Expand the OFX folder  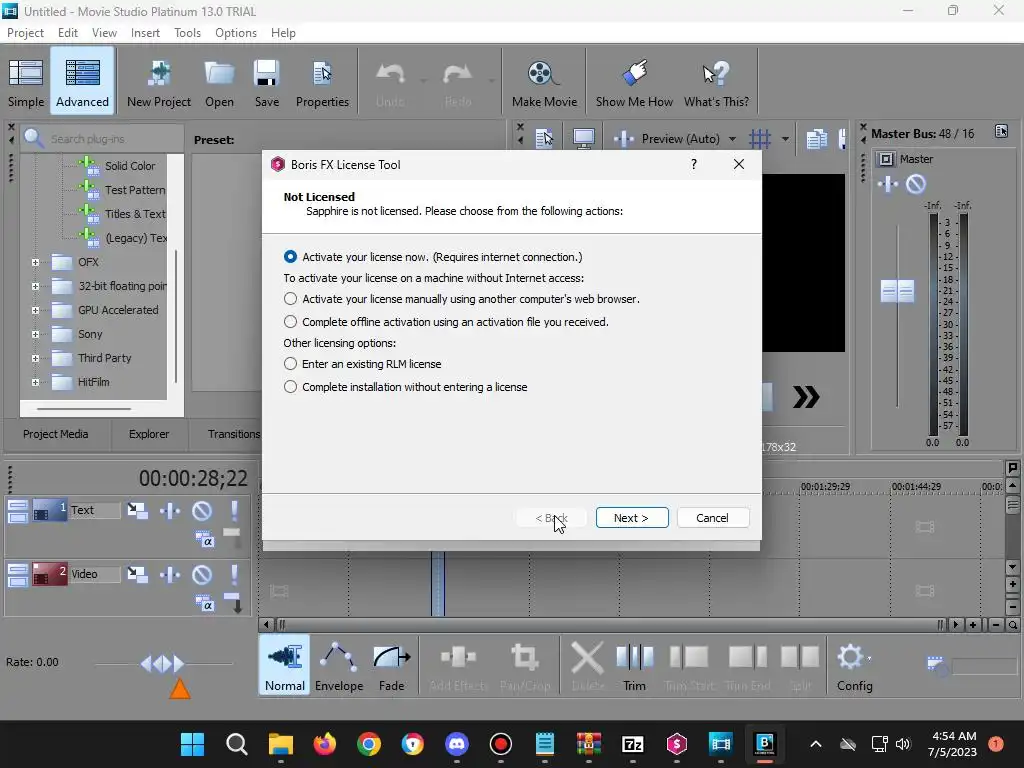35,263
